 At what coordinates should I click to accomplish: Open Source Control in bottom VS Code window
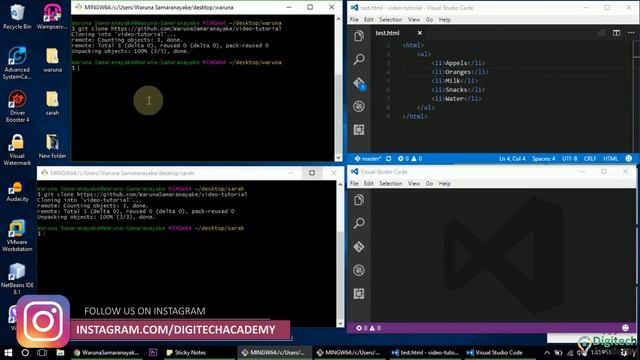coord(359,247)
